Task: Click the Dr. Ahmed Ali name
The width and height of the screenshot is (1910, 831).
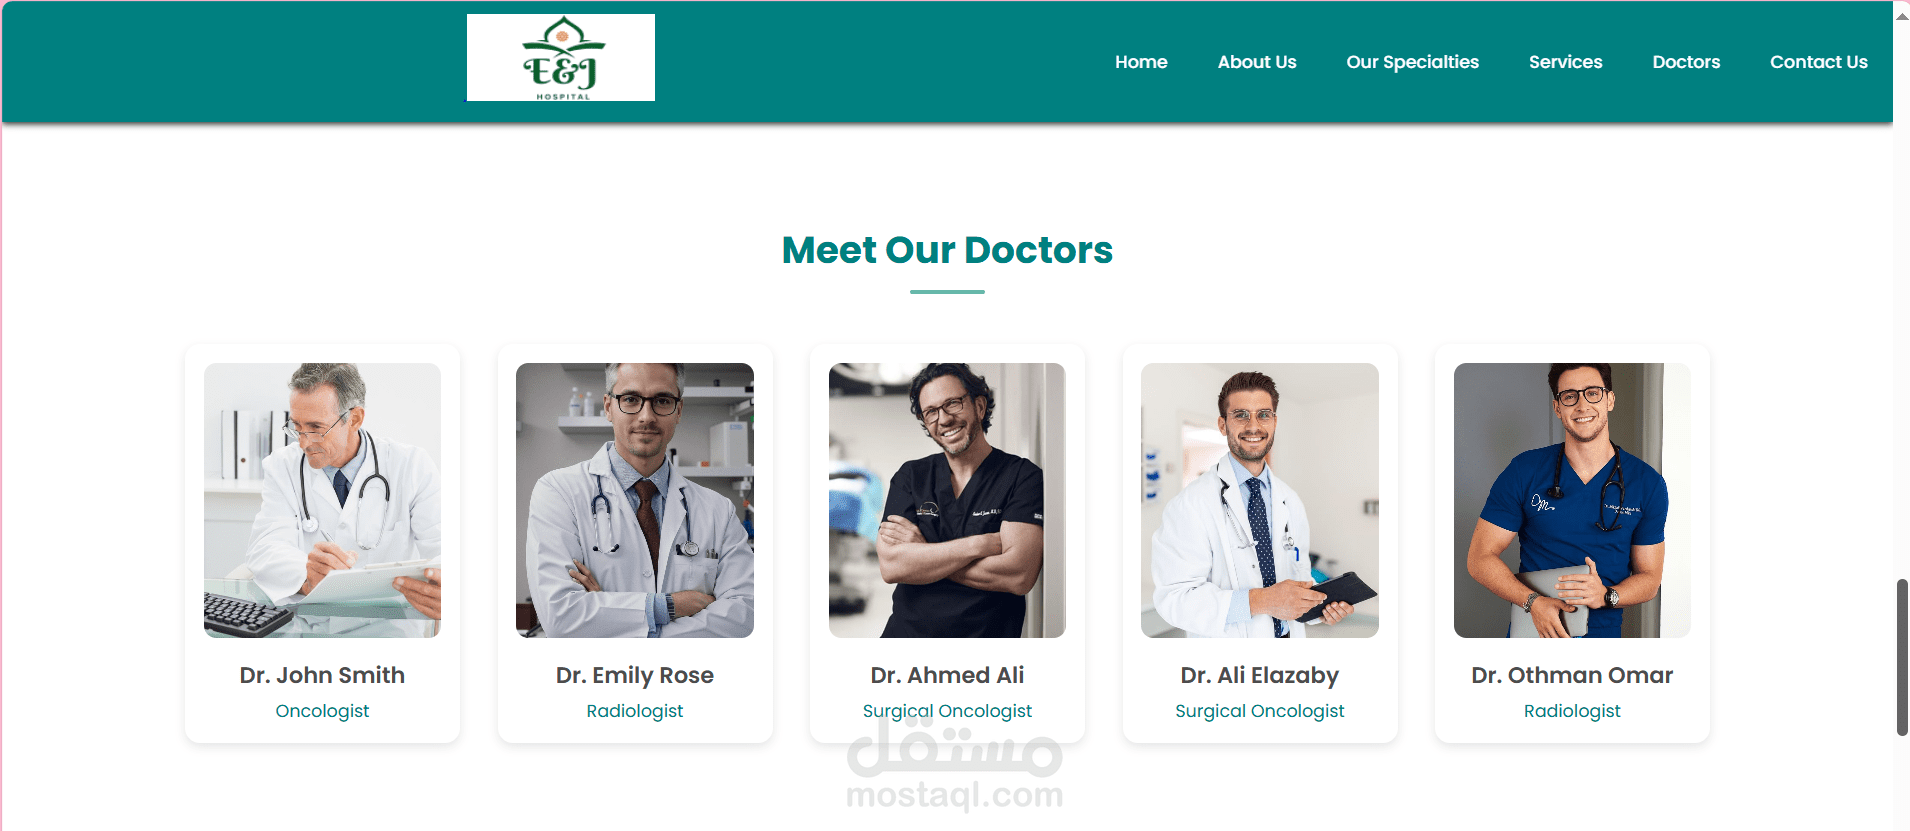Action: click(x=947, y=675)
